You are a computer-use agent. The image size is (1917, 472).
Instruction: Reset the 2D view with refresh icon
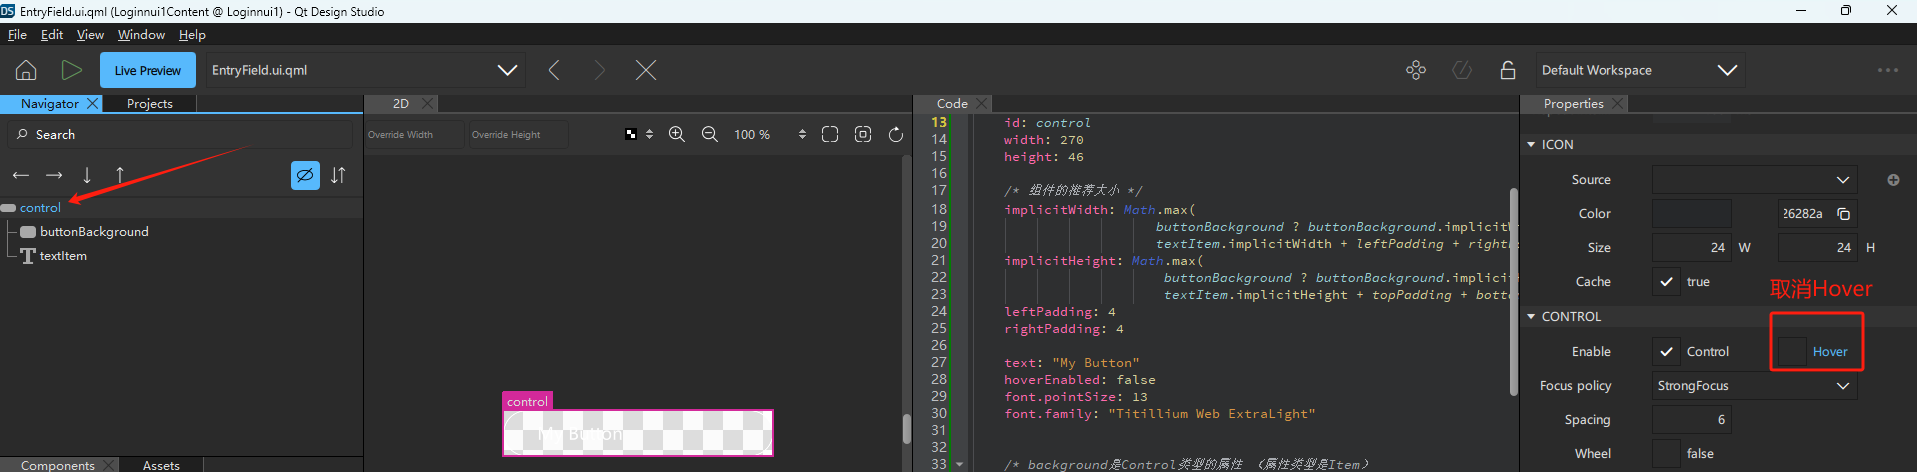tap(896, 134)
